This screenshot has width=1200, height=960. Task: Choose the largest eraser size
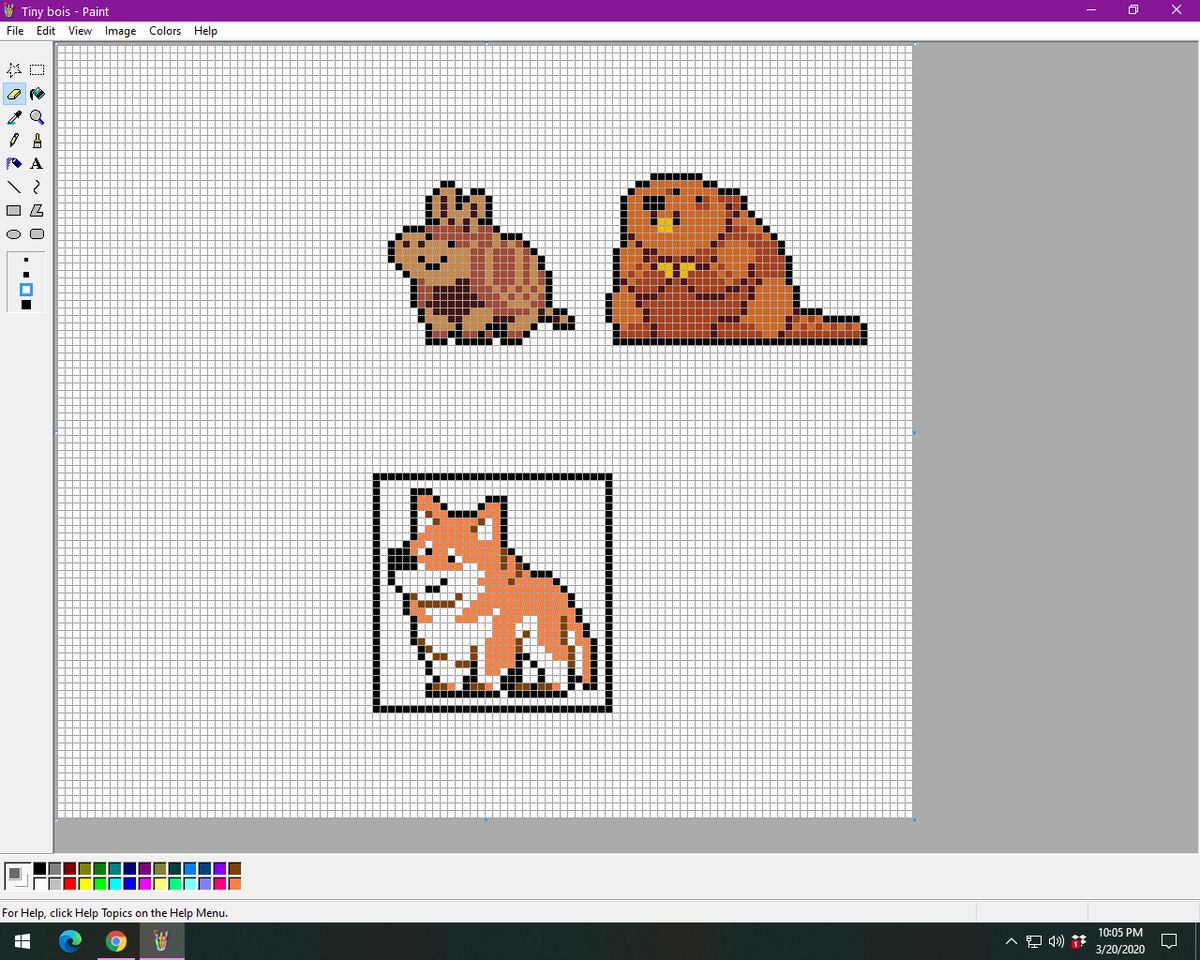pyautogui.click(x=26, y=304)
